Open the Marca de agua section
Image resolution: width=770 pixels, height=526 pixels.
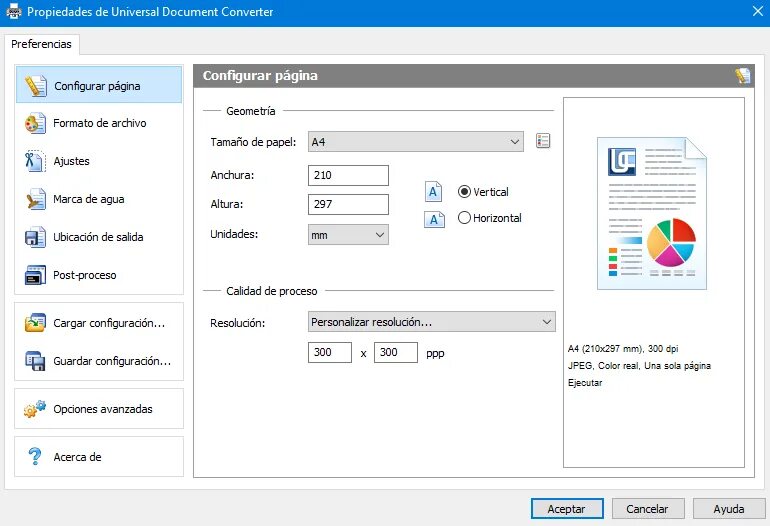[x=99, y=199]
